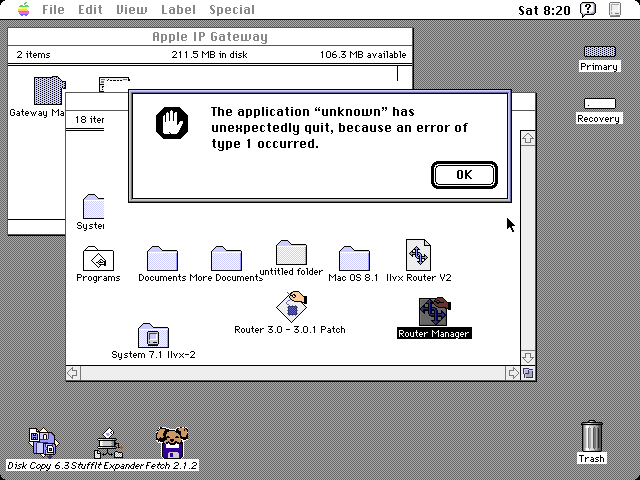Select the Router 3.0 - 3.0.1 Patch icon
The height and width of the screenshot is (480, 640).
[291, 307]
